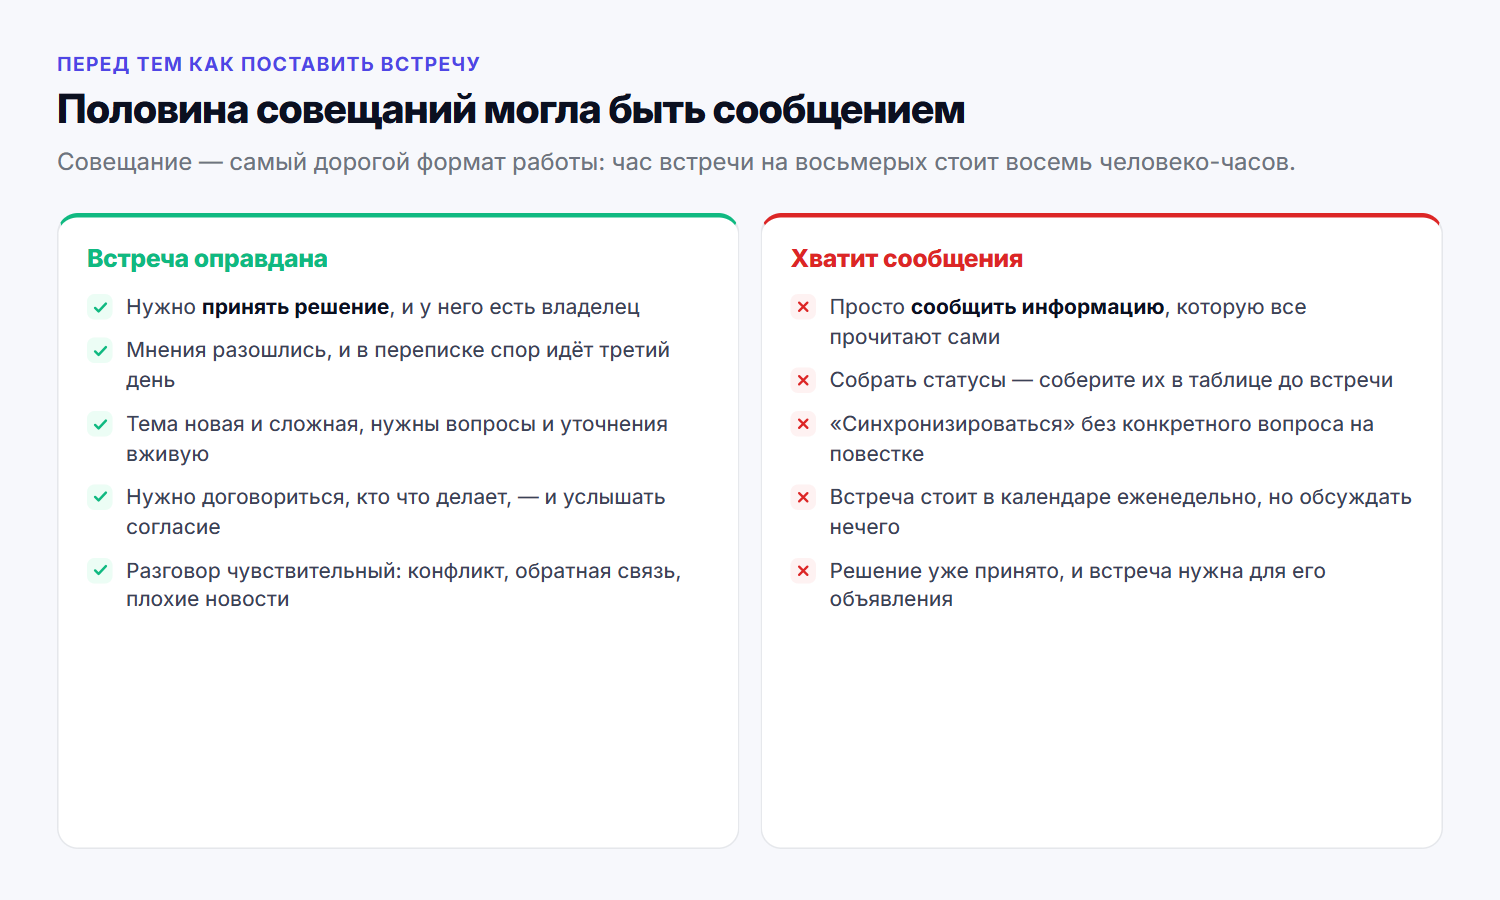The height and width of the screenshot is (900, 1500).
Task: Click the line «Разговор чувствительный: конфликт, обратная связь»
Action: coord(404,585)
